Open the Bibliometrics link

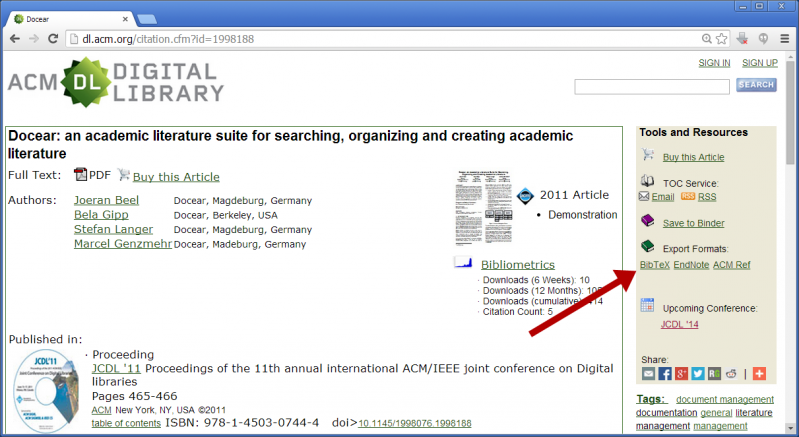pyautogui.click(x=518, y=265)
